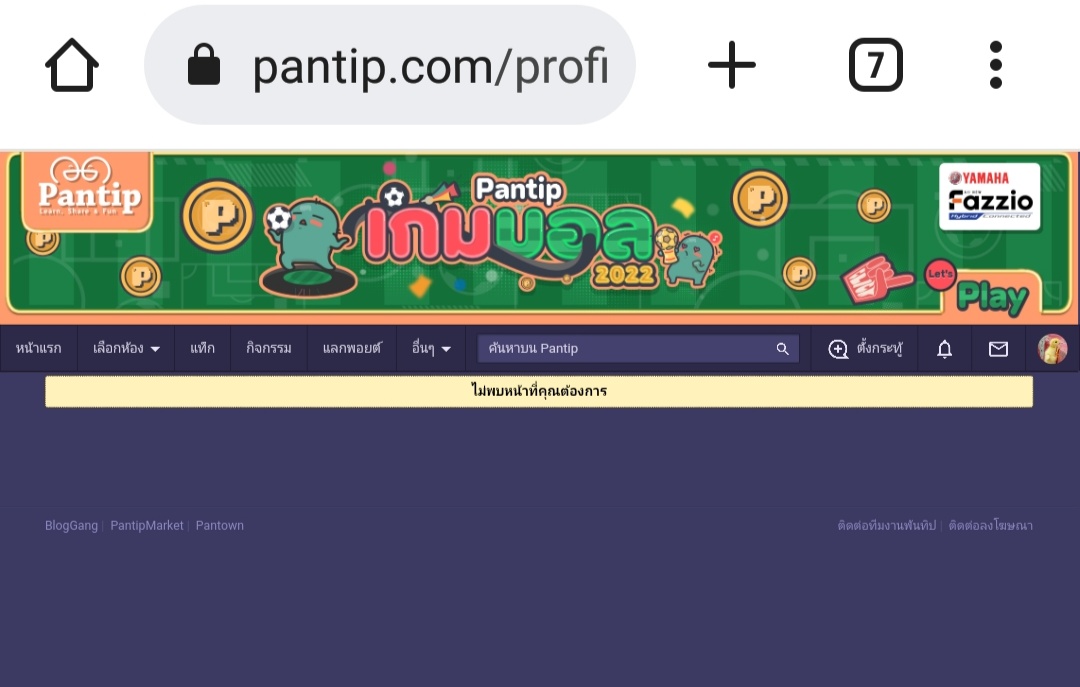The image size is (1080, 687).
Task: Open the BlogGang footer link
Action: (72, 526)
